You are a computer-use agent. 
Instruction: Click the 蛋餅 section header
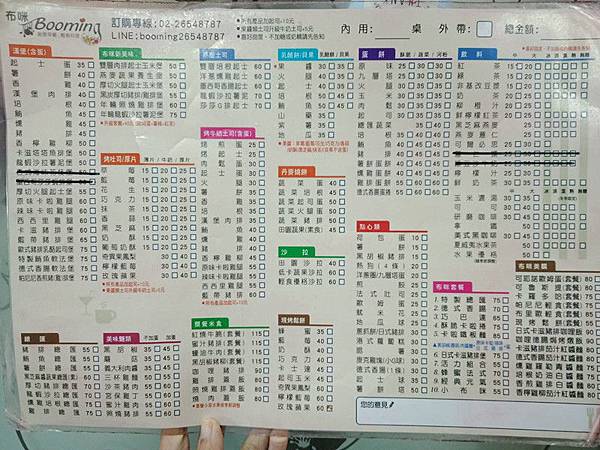377,54
